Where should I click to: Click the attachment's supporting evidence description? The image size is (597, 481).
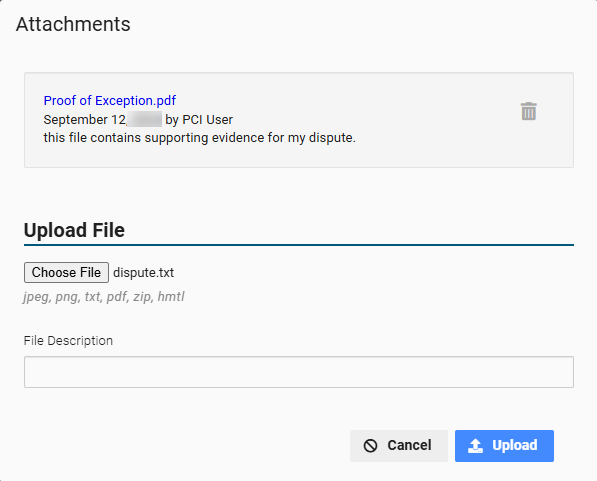coord(200,137)
